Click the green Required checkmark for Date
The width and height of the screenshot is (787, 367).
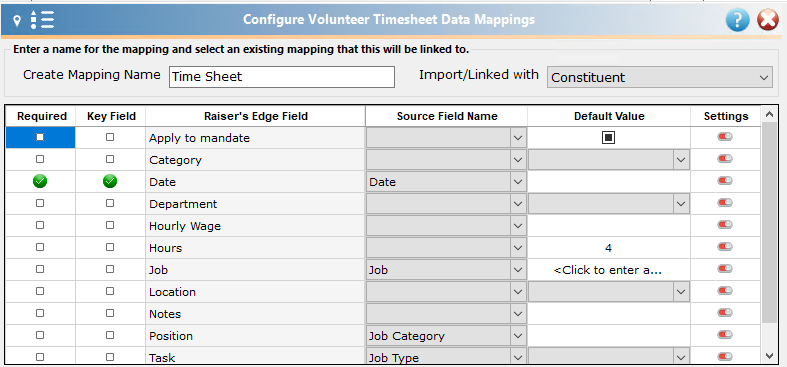point(40,181)
